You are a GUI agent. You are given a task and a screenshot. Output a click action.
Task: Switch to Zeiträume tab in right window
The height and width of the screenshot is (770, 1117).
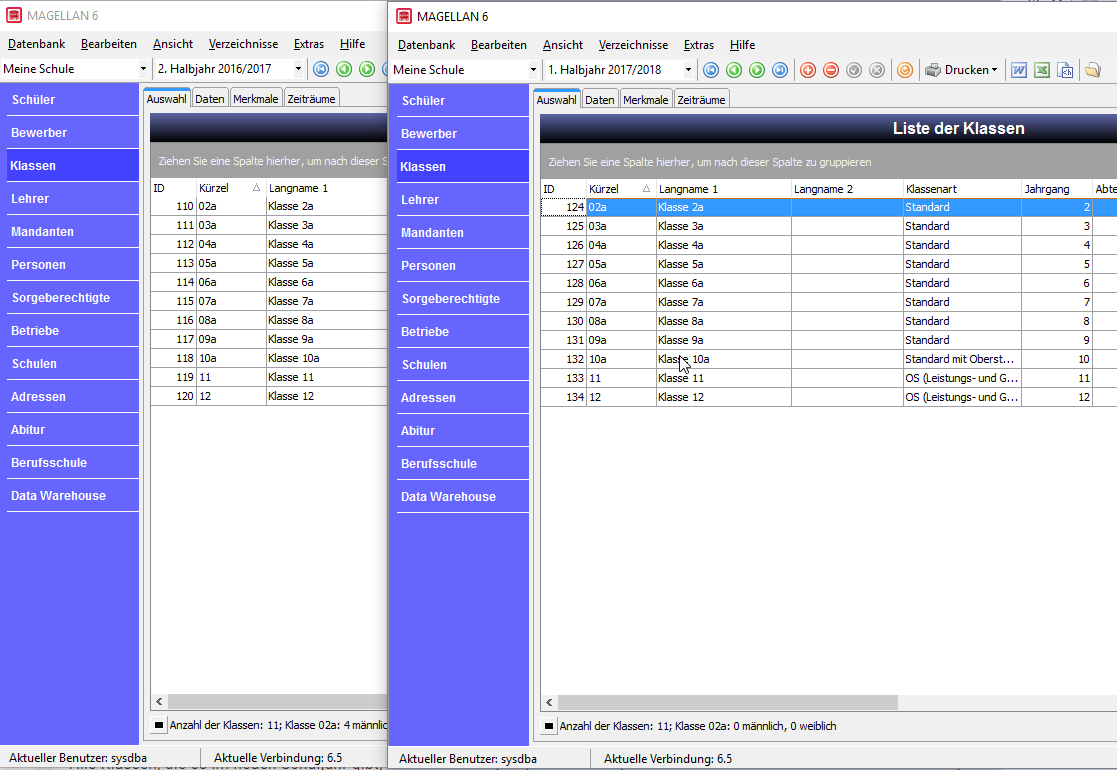click(x=701, y=100)
